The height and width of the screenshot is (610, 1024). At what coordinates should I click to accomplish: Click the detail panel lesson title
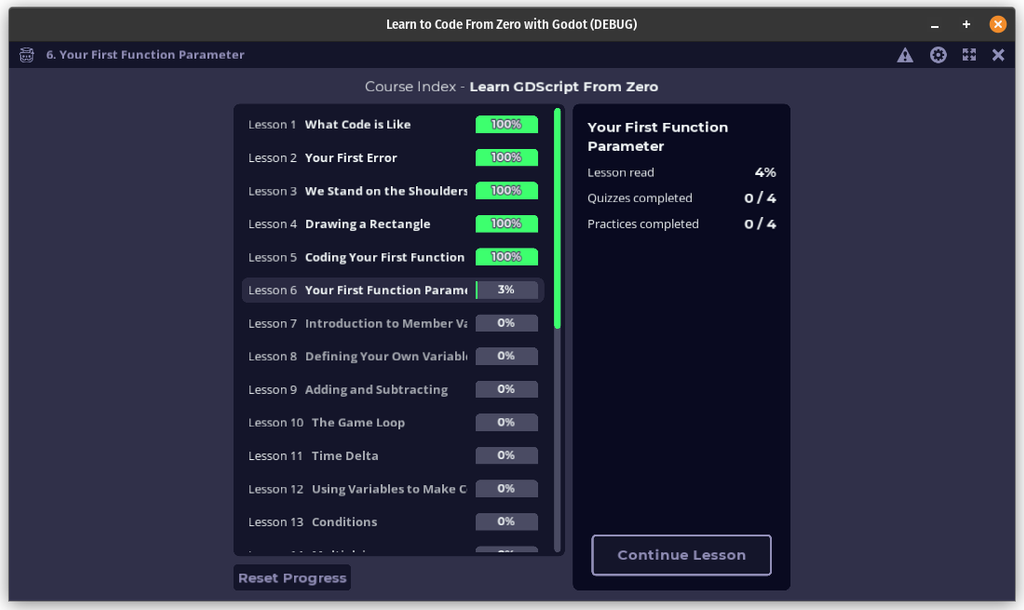click(x=658, y=136)
